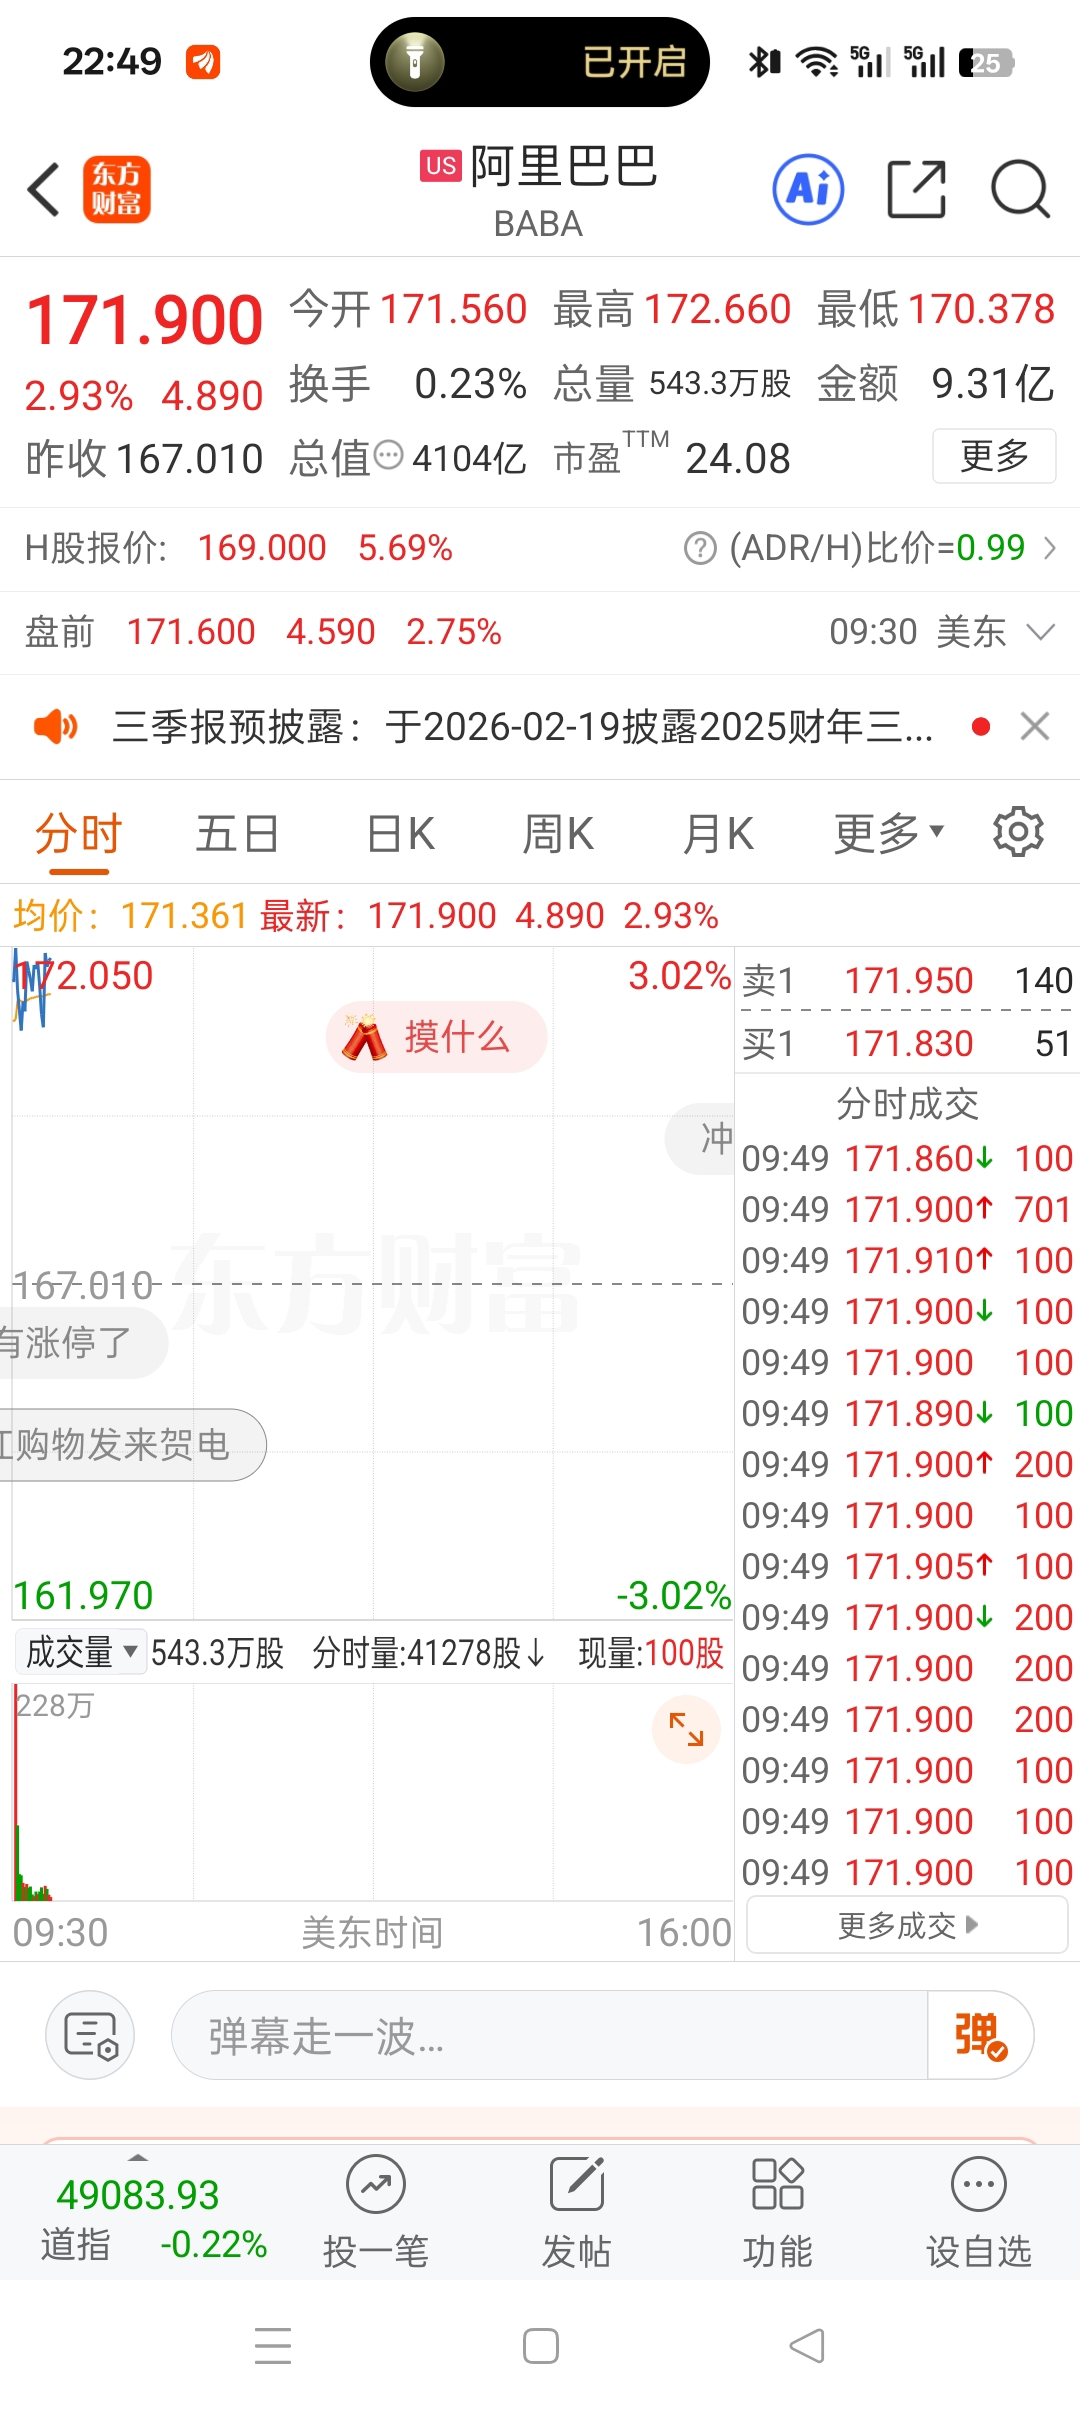Expand the 道指 index bar
1080x2412 pixels.
click(x=138, y=2157)
